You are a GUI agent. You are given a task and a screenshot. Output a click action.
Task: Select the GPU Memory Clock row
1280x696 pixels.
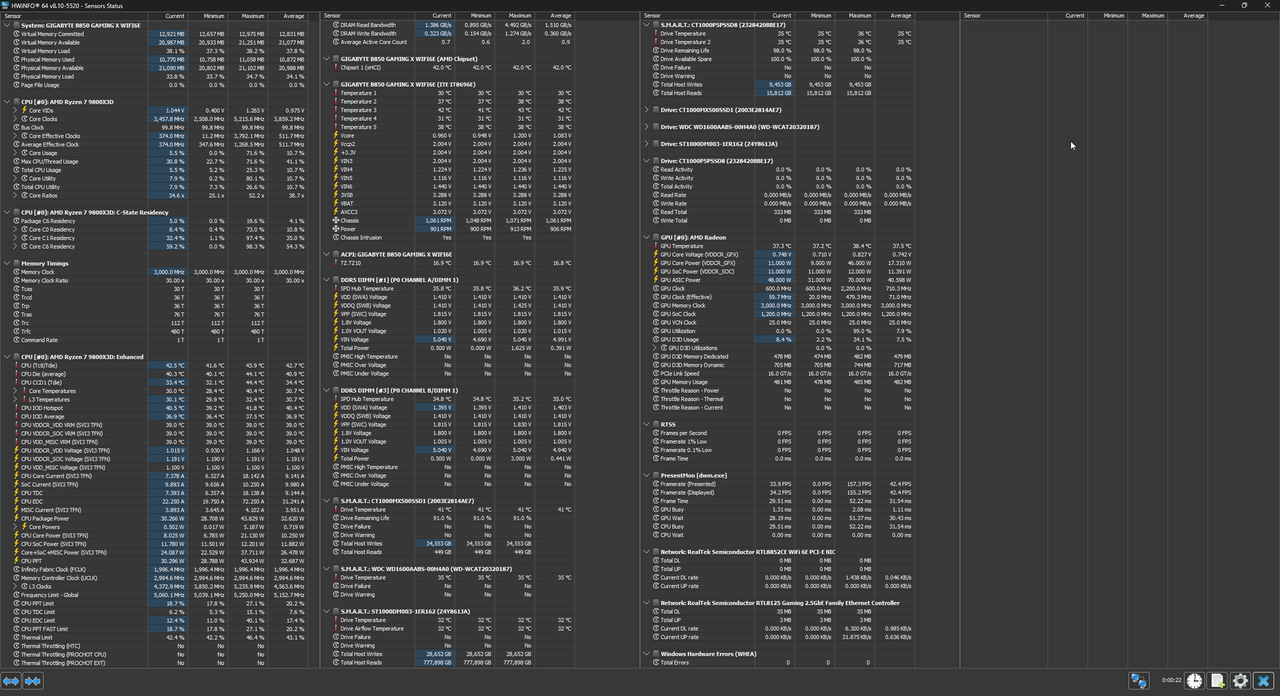click(778, 306)
